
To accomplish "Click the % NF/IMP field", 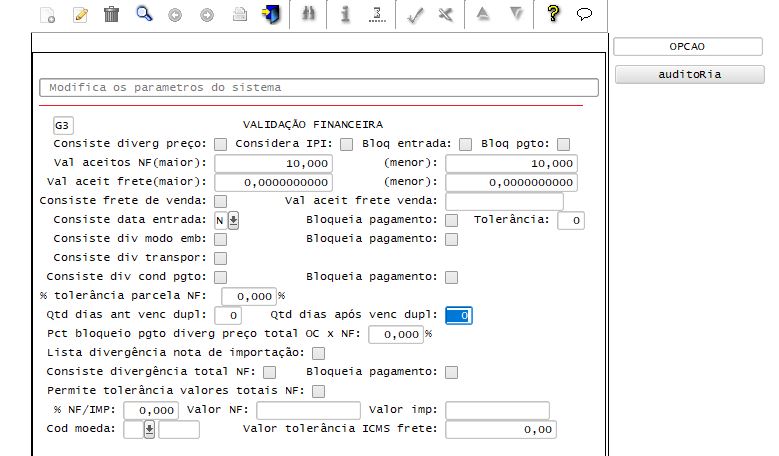I will click(x=151, y=410).
